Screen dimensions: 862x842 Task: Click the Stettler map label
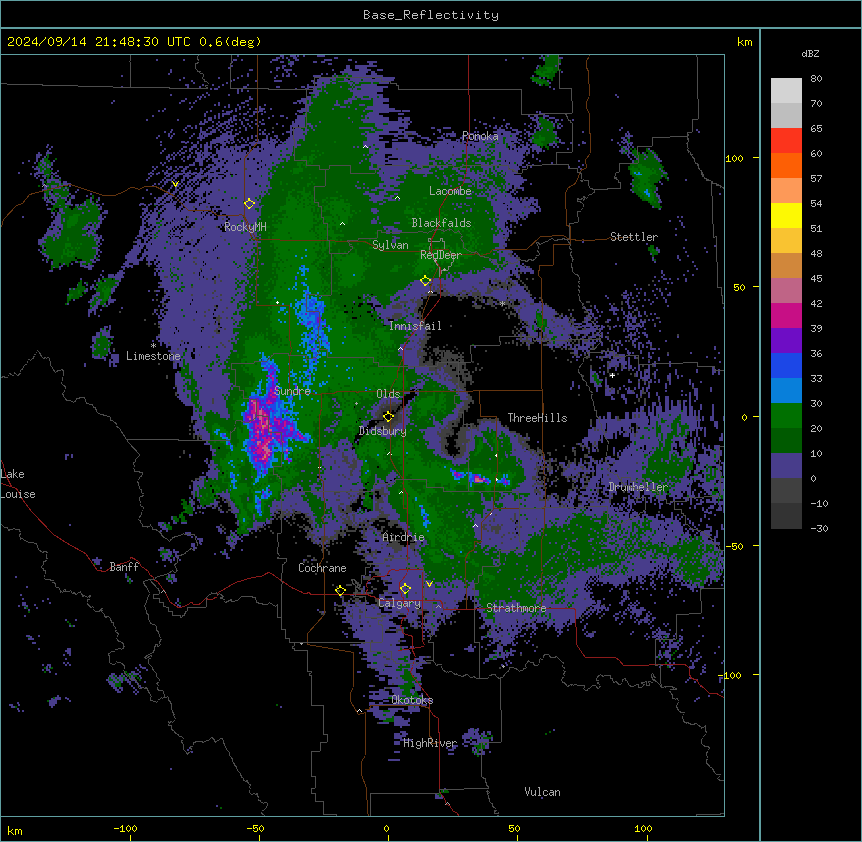634,237
